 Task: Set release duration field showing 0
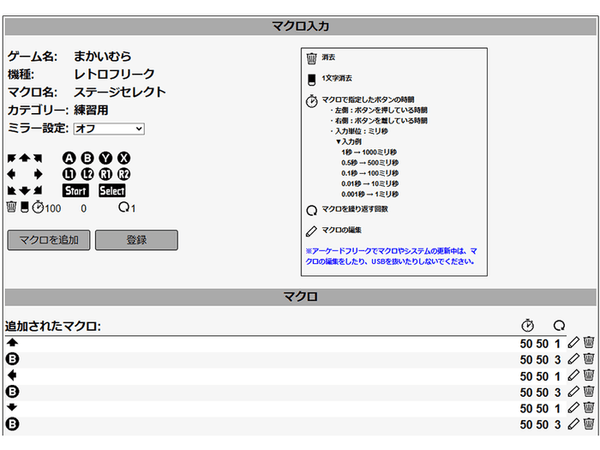tap(83, 209)
